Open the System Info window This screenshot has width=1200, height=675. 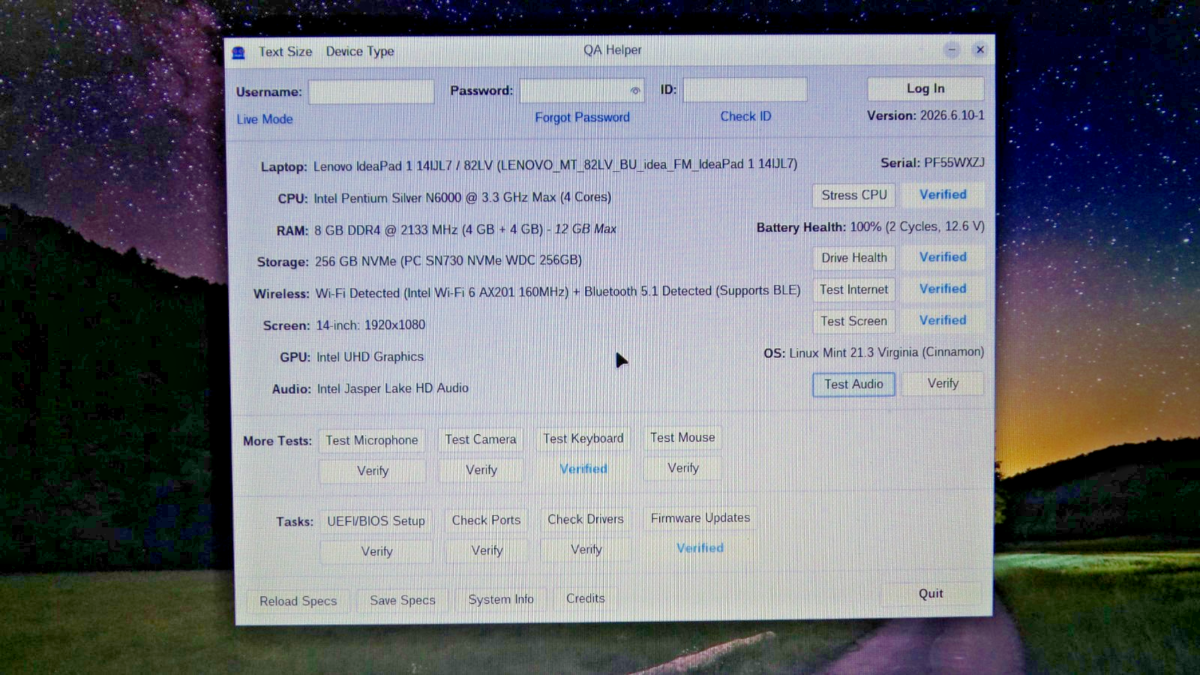coord(501,599)
